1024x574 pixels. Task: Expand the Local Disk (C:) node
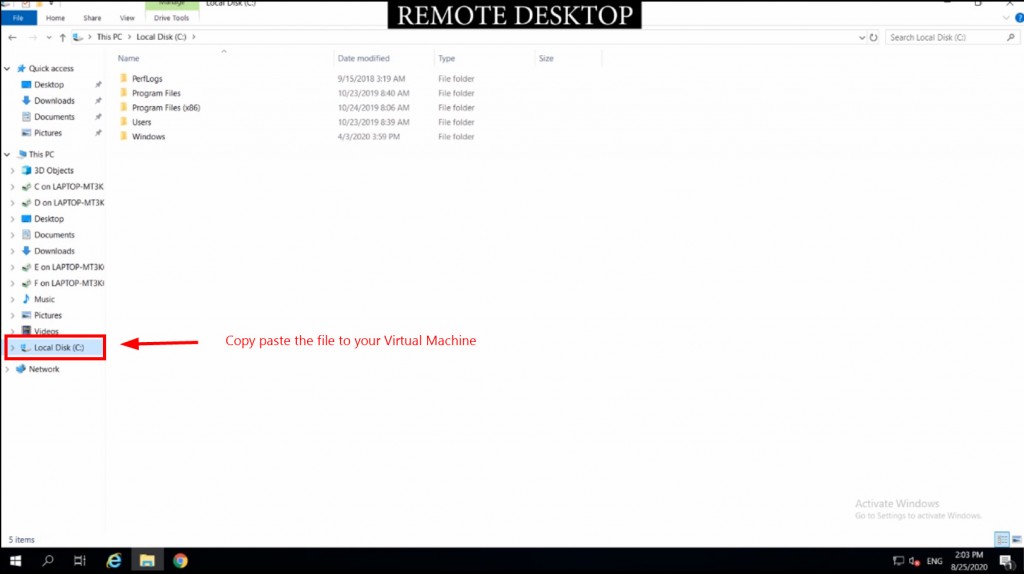pos(12,347)
